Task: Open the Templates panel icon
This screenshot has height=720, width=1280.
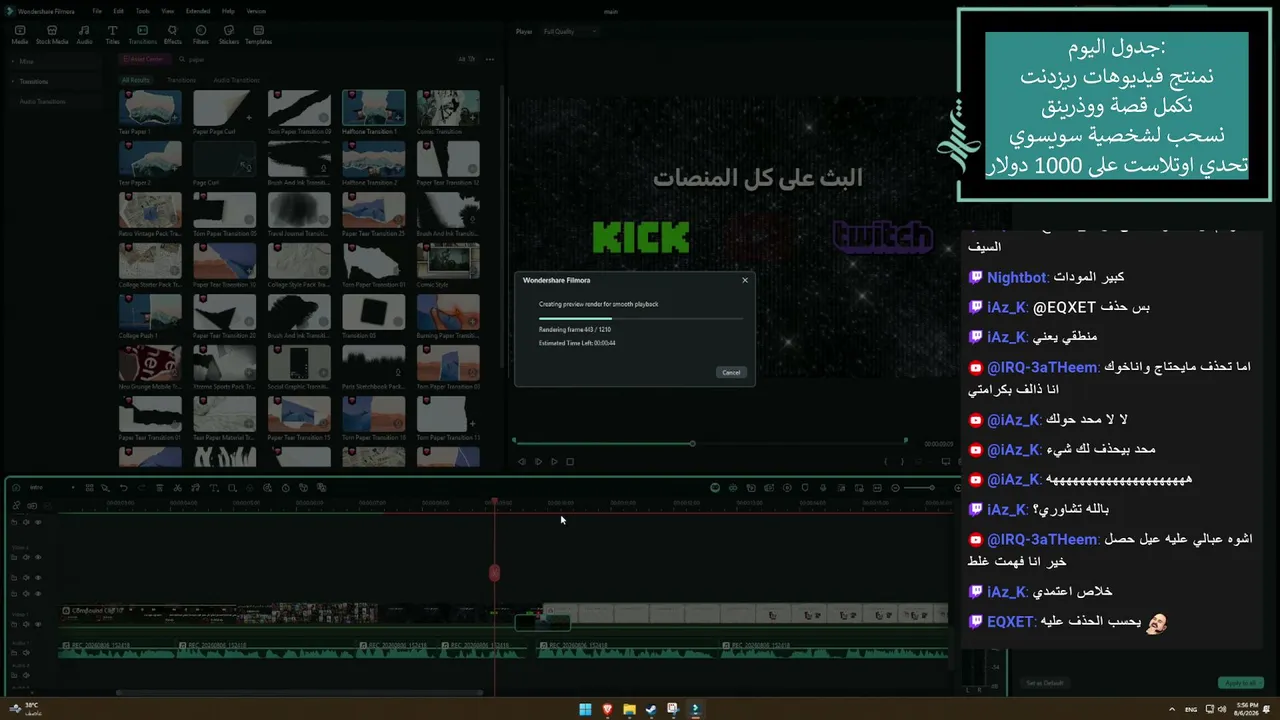Action: [258, 31]
